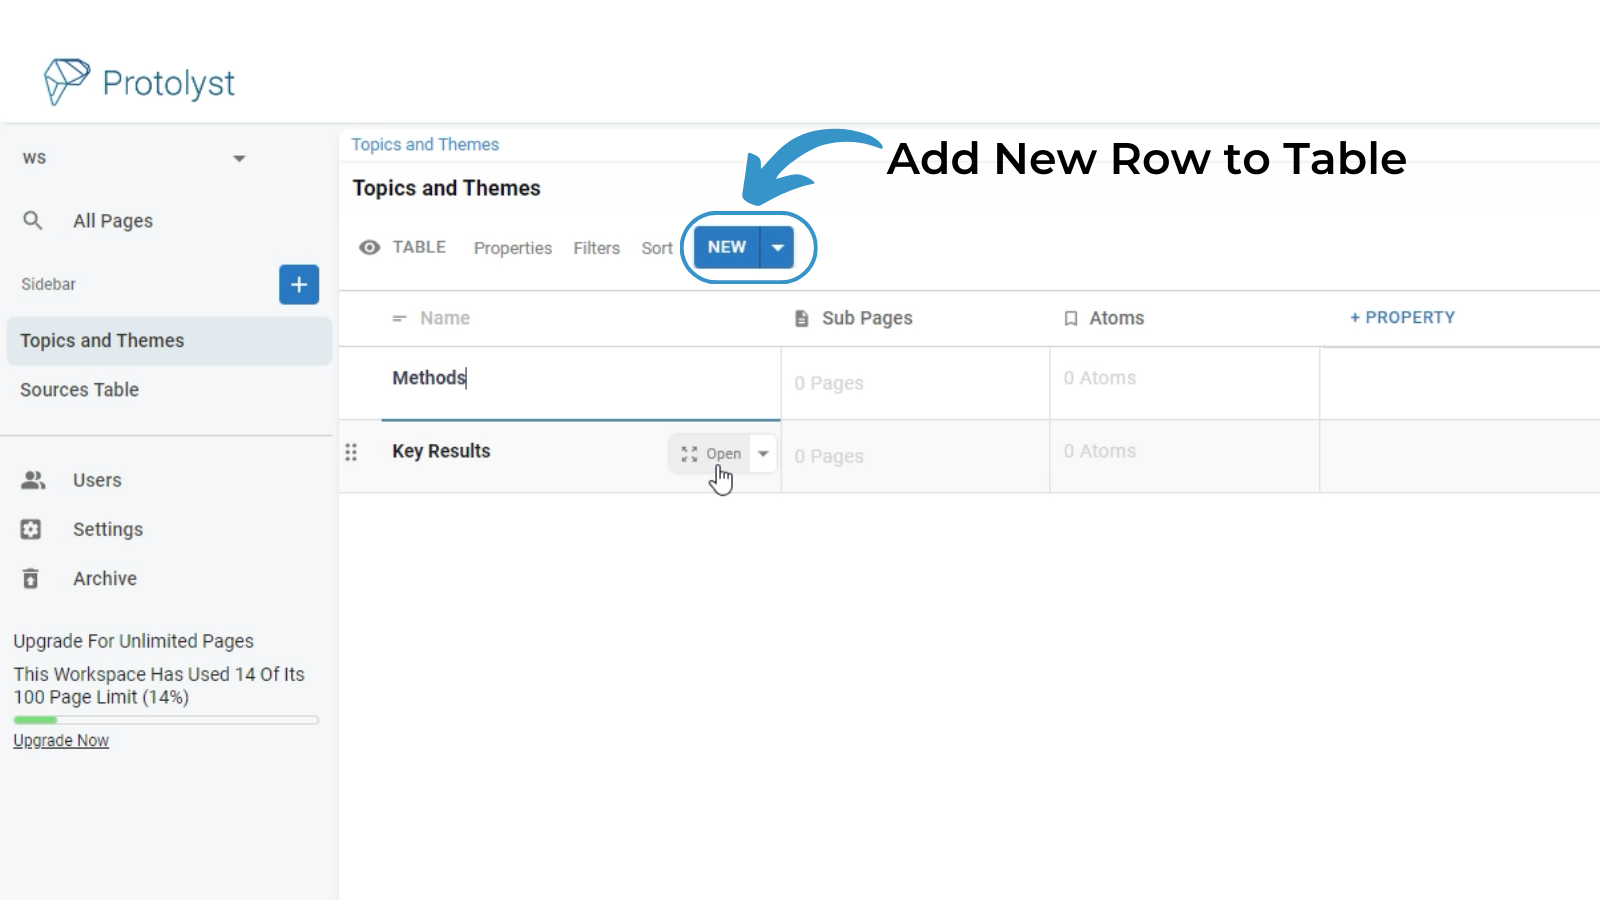The width and height of the screenshot is (1600, 900).
Task: Click the Settings gear icon
Action: [x=31, y=529]
